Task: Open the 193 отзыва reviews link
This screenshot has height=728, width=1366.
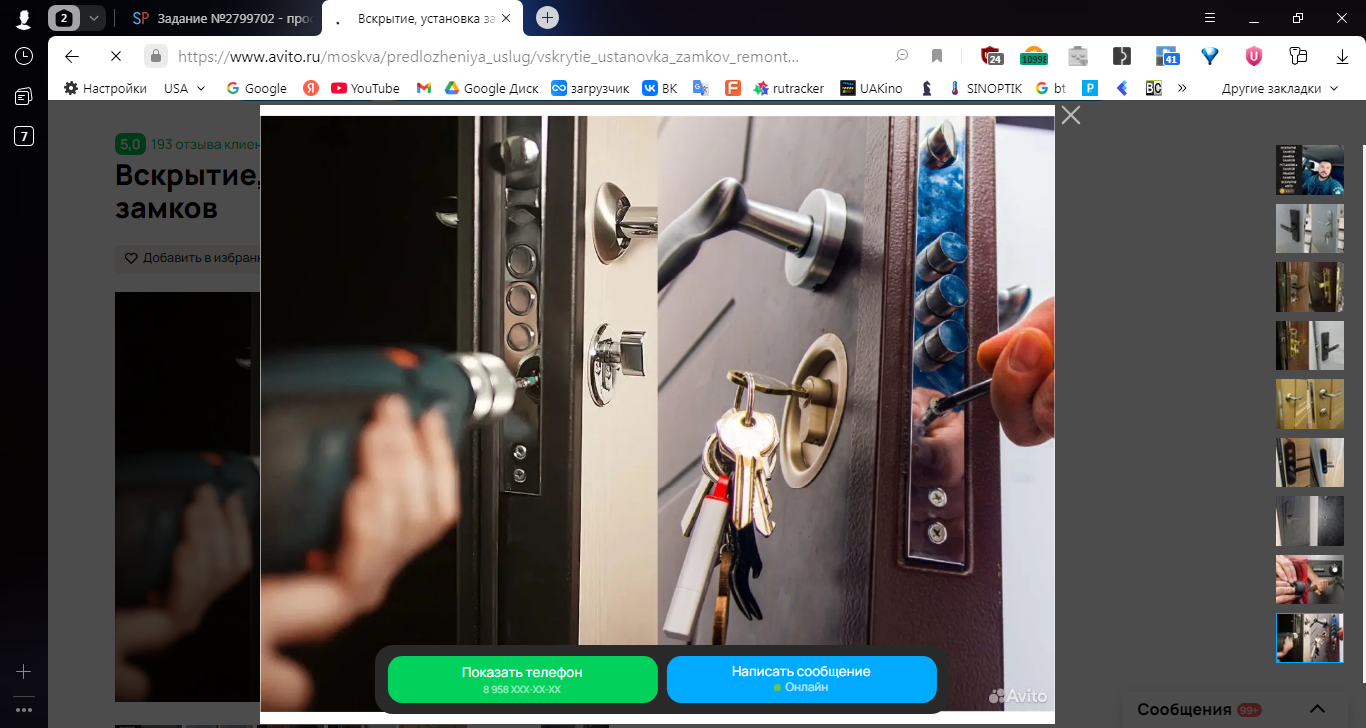Action: pos(205,144)
